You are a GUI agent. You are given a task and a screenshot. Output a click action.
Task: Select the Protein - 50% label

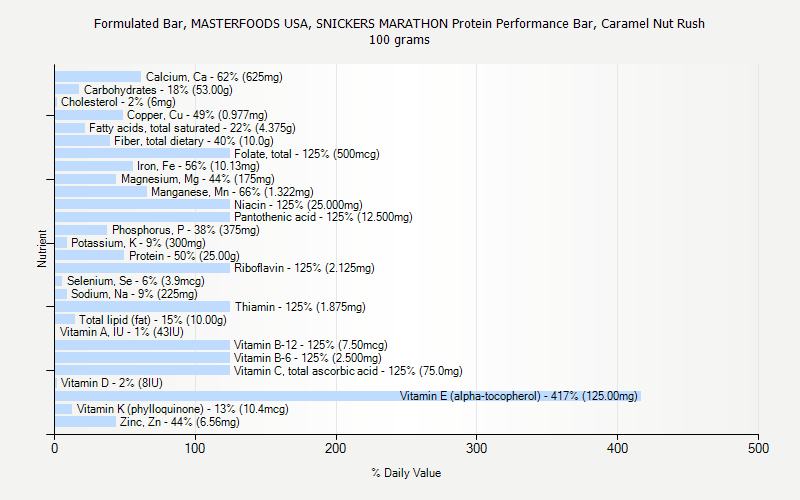[184, 256]
